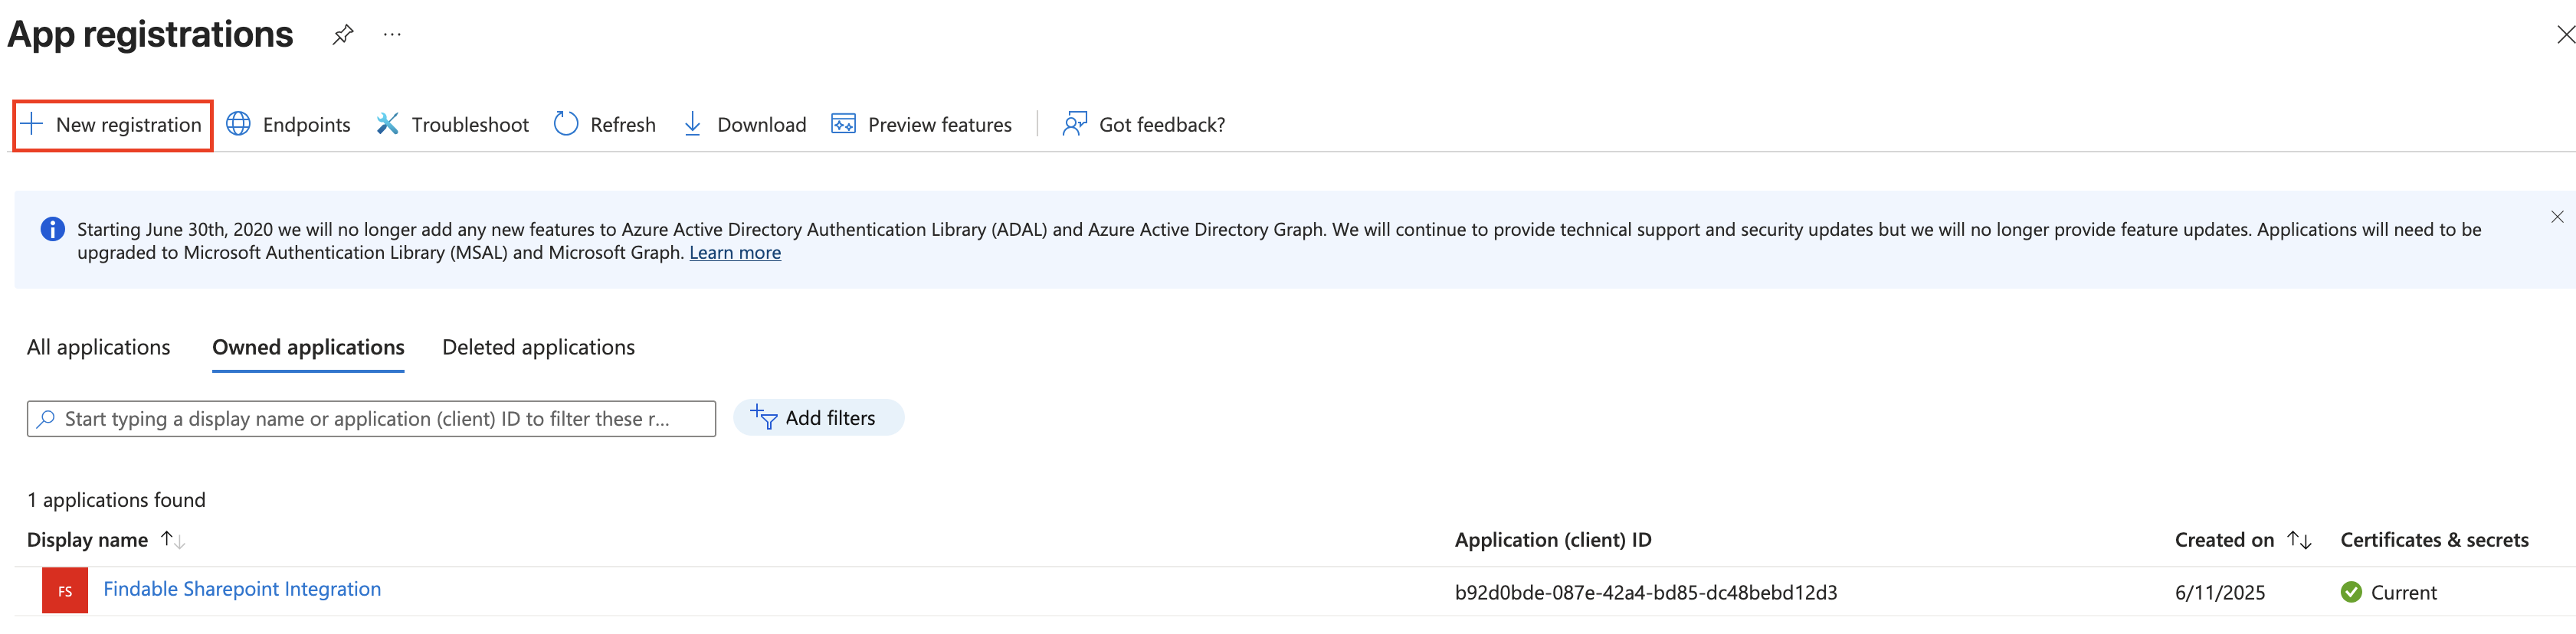Image resolution: width=2576 pixels, height=634 pixels.
Task: Click the red FS app icon
Action: coord(65,591)
